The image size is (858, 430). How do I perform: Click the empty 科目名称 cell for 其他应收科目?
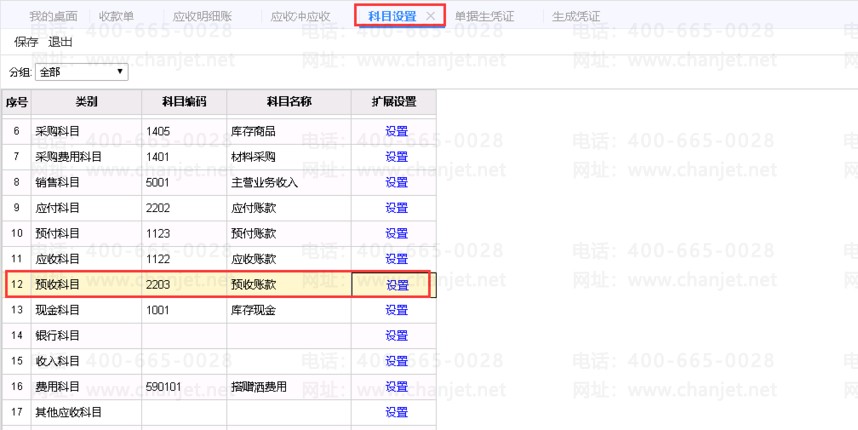coord(289,412)
